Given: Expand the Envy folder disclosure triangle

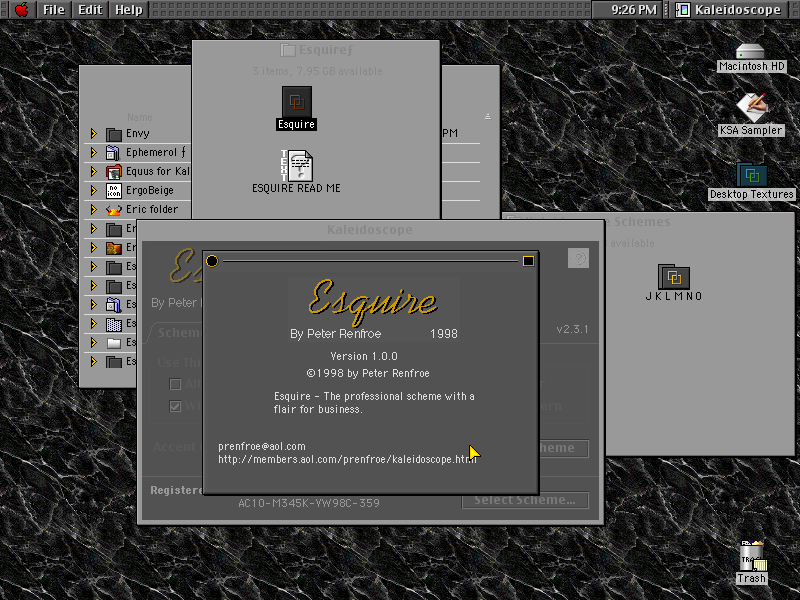Looking at the screenshot, I should (x=93, y=134).
